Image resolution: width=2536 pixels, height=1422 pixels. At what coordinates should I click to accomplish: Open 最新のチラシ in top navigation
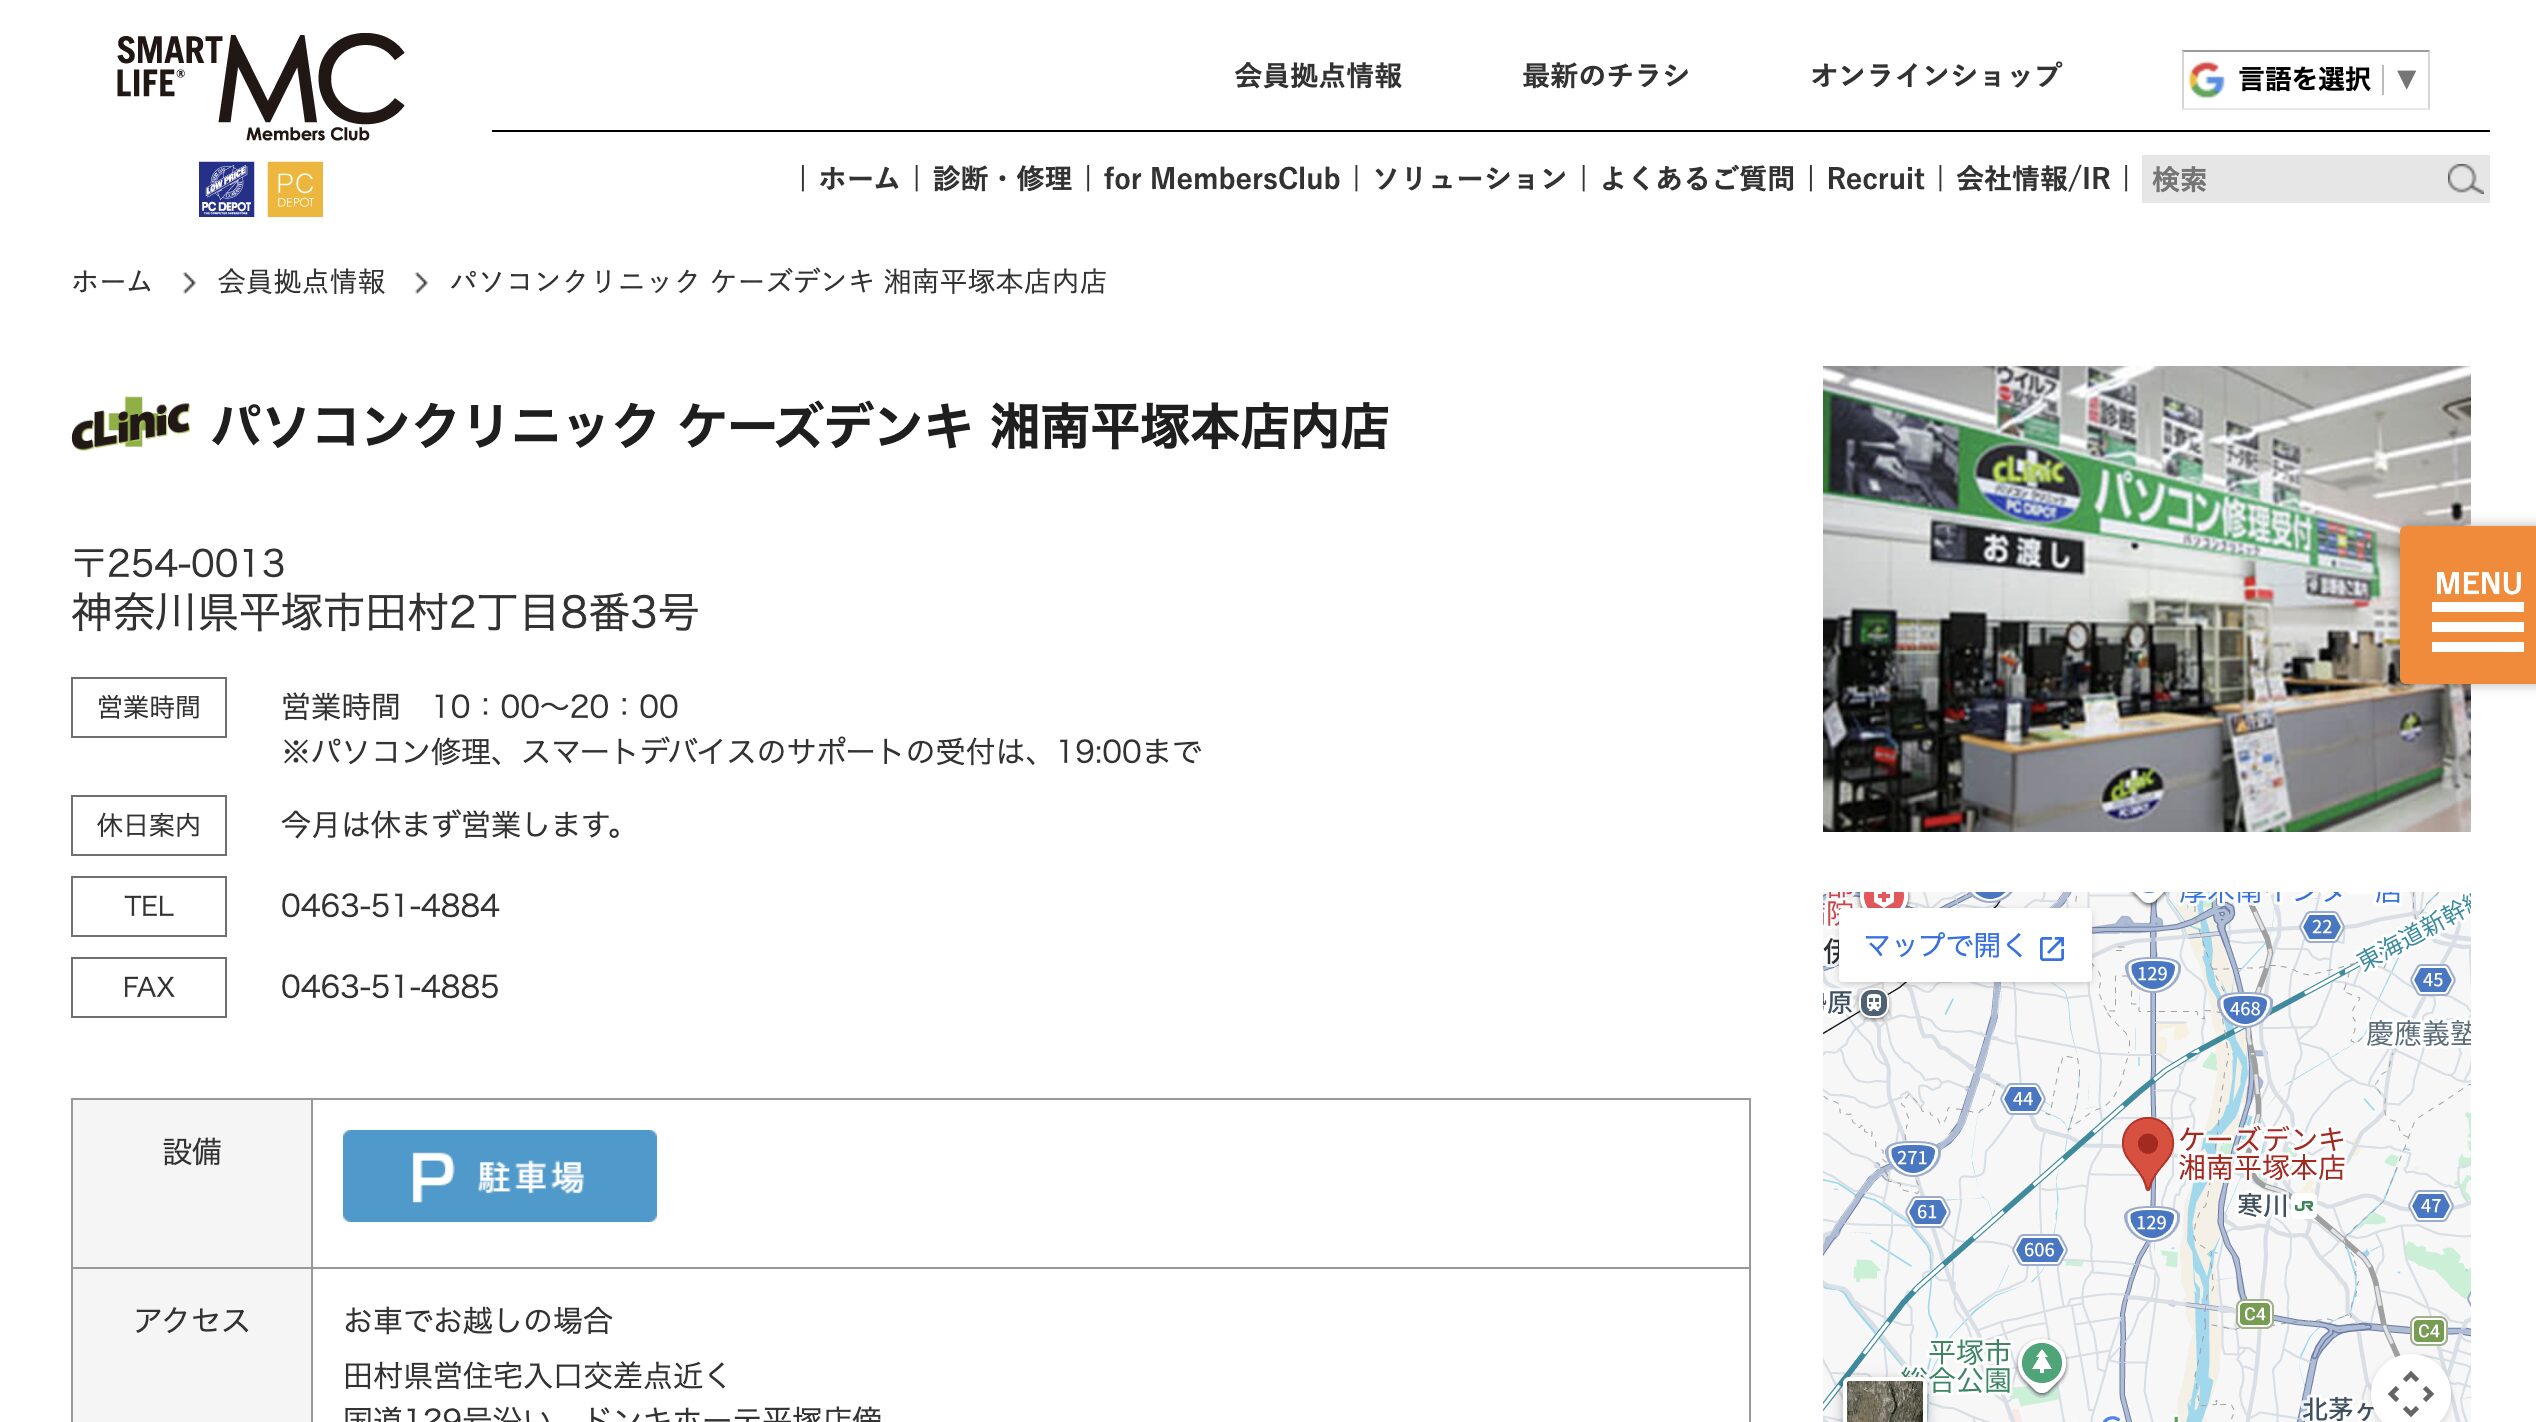pos(1606,75)
